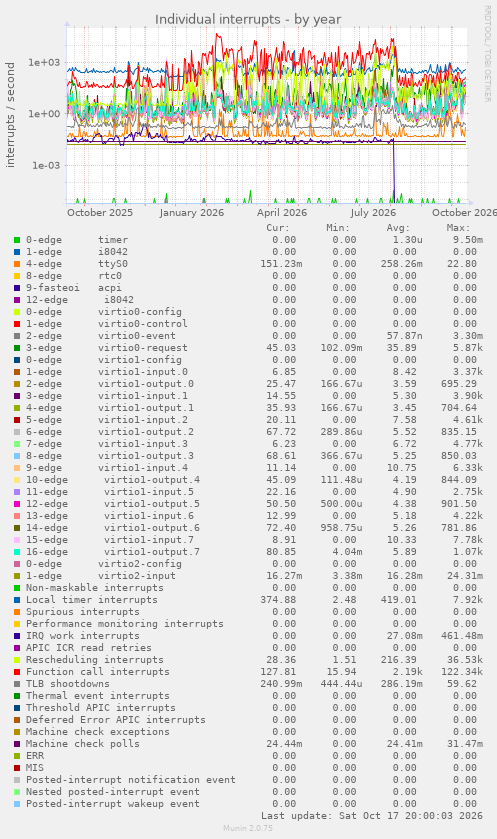Click the '1e+03' y-axis tick label
The width and height of the screenshot is (497, 839).
(x=44, y=63)
